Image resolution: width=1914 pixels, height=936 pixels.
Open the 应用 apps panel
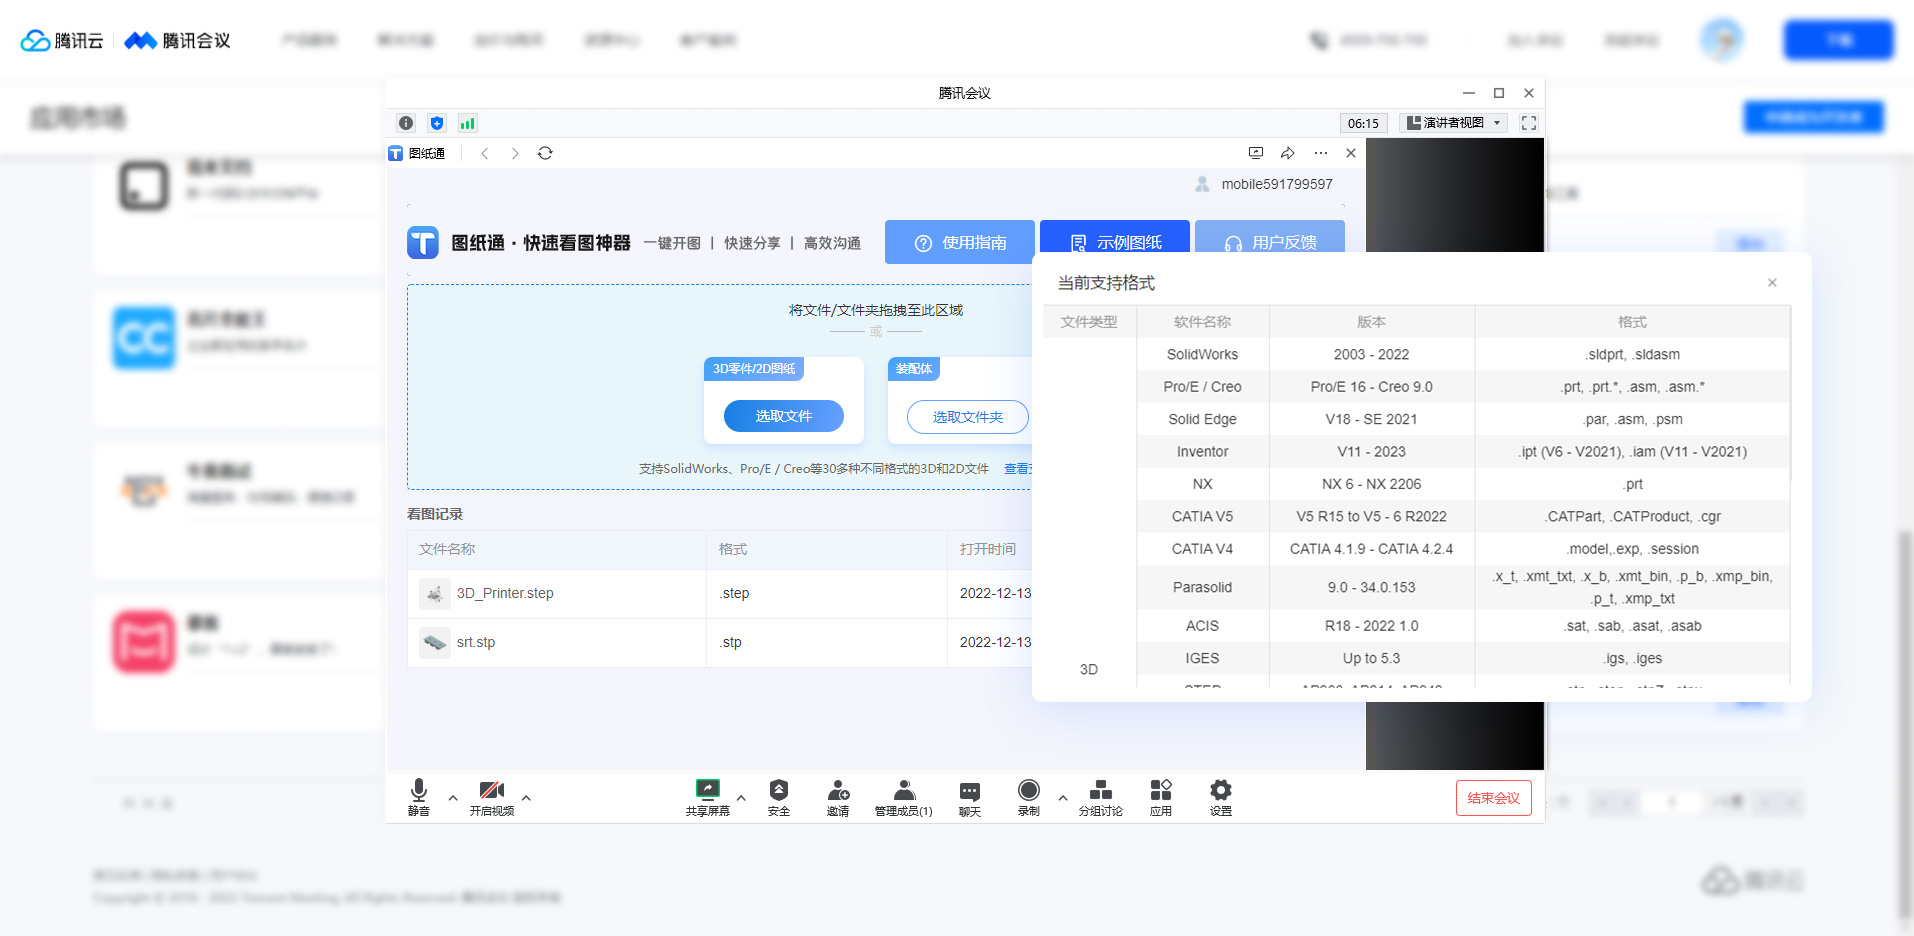[x=1161, y=797]
